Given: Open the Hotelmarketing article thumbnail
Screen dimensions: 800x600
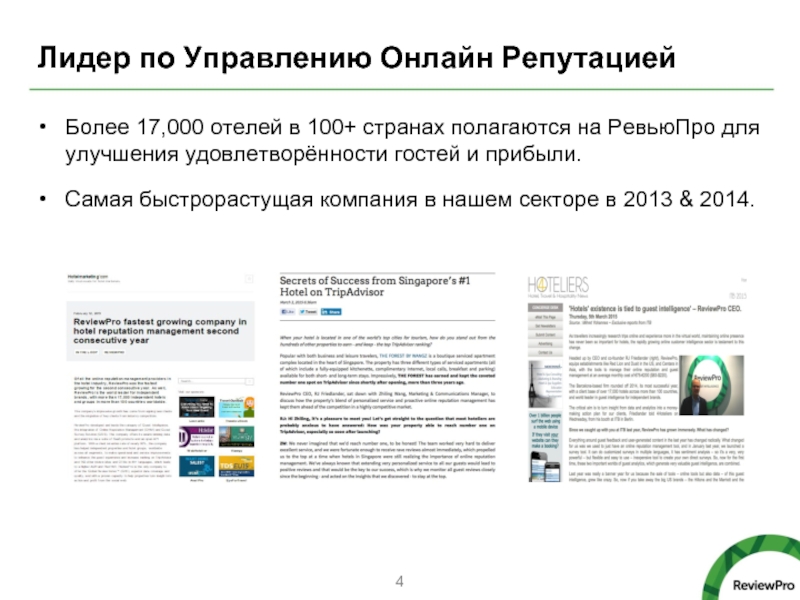Looking at the screenshot, I should (161, 378).
